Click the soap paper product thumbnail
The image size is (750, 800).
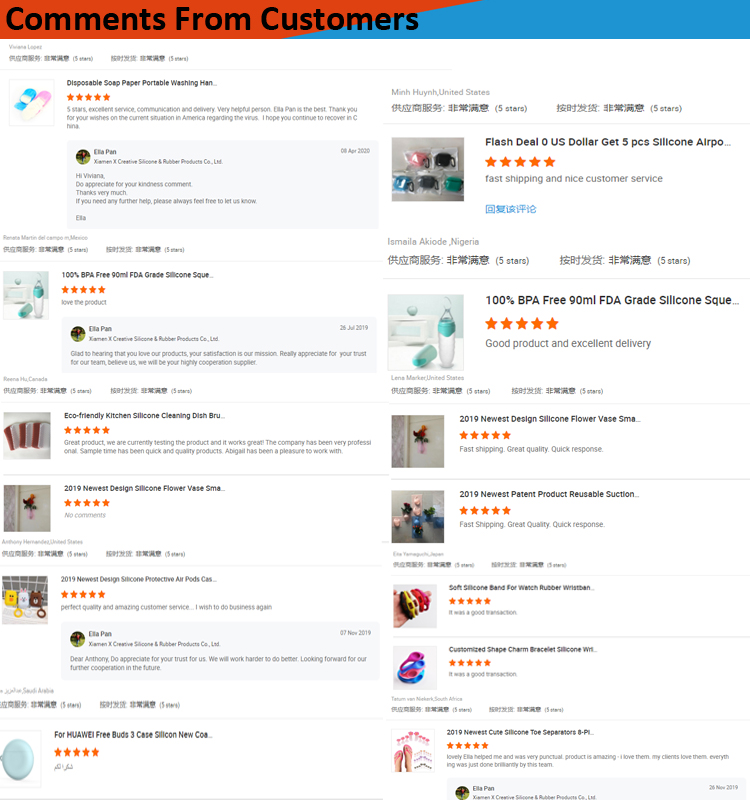(x=32, y=103)
